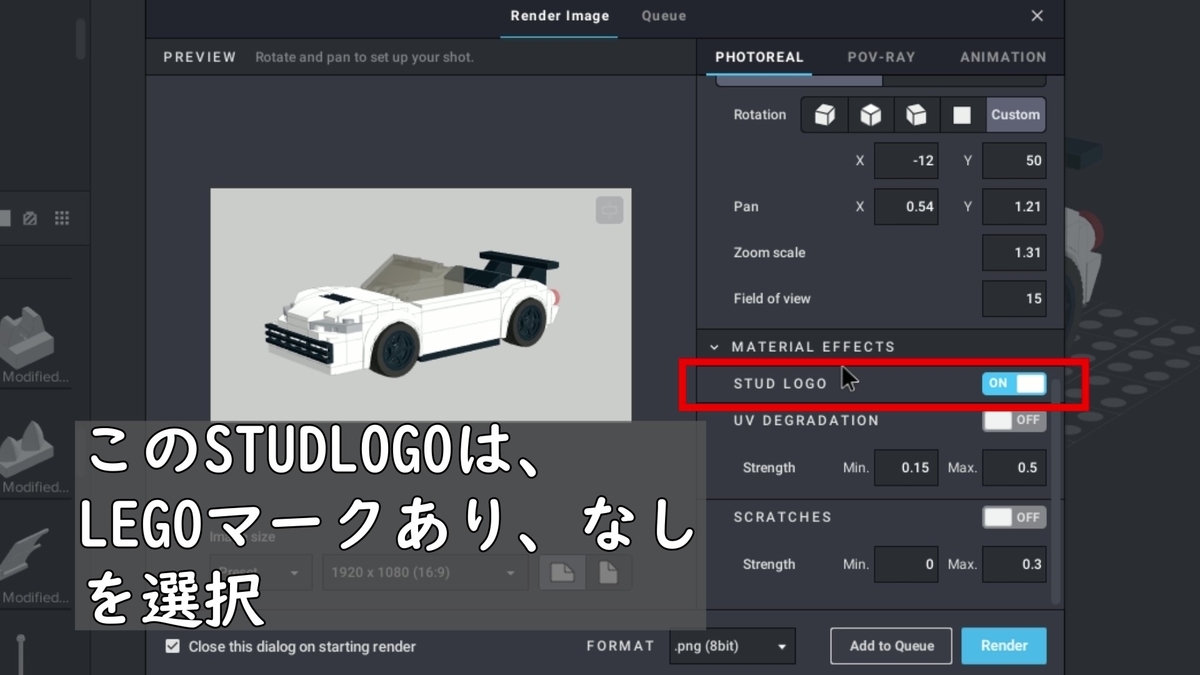
Task: Click the Render button
Action: pyautogui.click(x=1004, y=646)
